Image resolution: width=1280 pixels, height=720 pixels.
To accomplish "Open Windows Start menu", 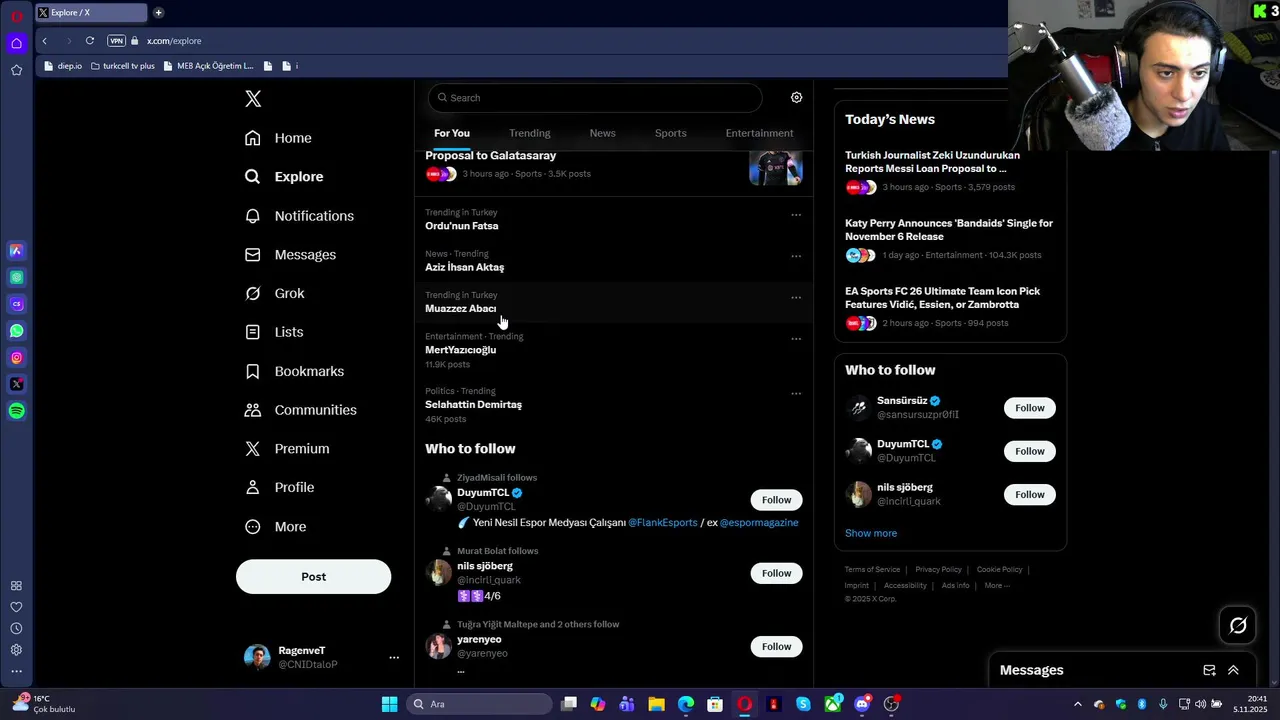I will 389,704.
